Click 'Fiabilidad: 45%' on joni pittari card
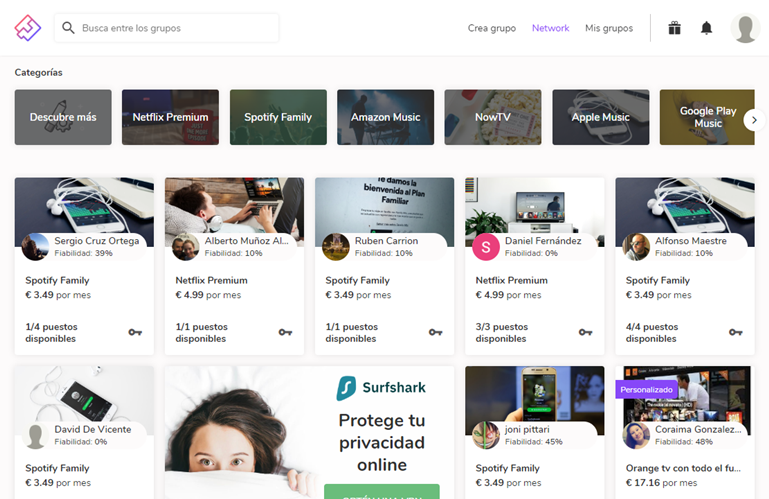This screenshot has width=769, height=499. tap(534, 442)
